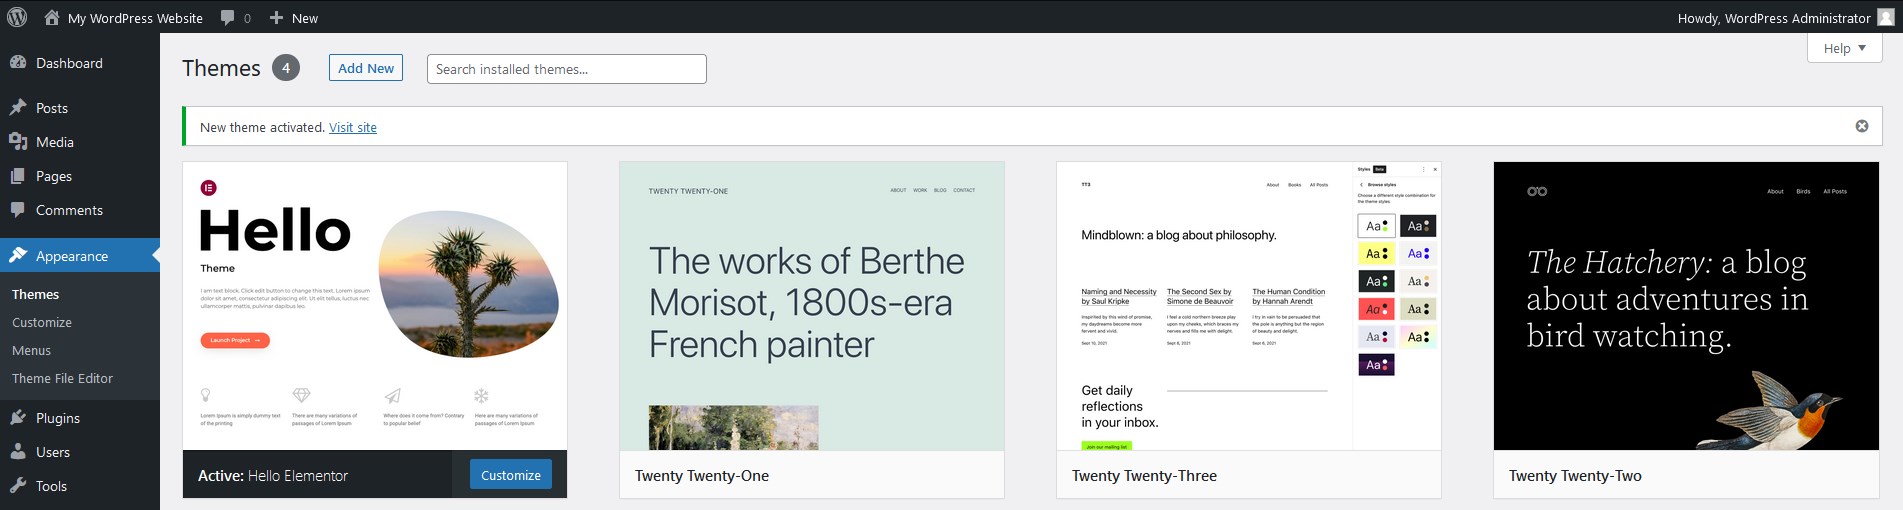Viewport: 1903px width, 510px height.
Task: Dismiss the theme activated notice
Action: (x=1862, y=126)
